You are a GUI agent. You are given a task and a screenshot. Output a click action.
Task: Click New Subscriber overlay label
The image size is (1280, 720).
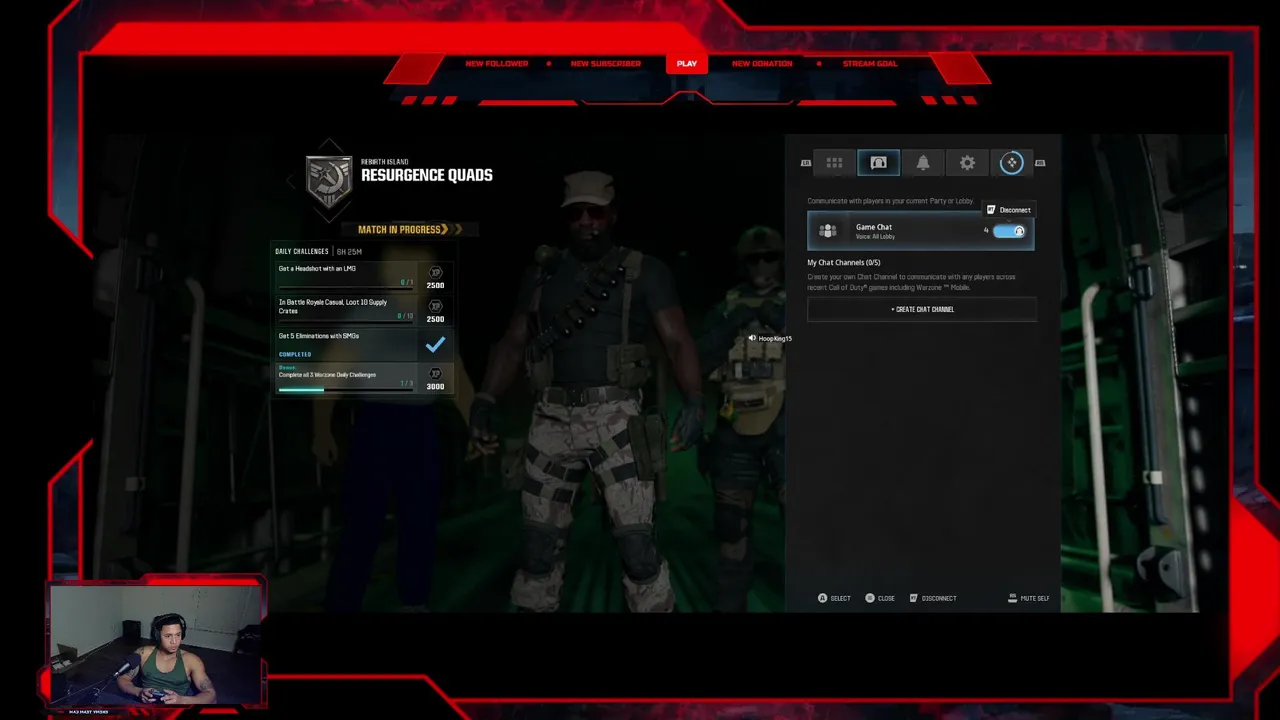point(605,64)
